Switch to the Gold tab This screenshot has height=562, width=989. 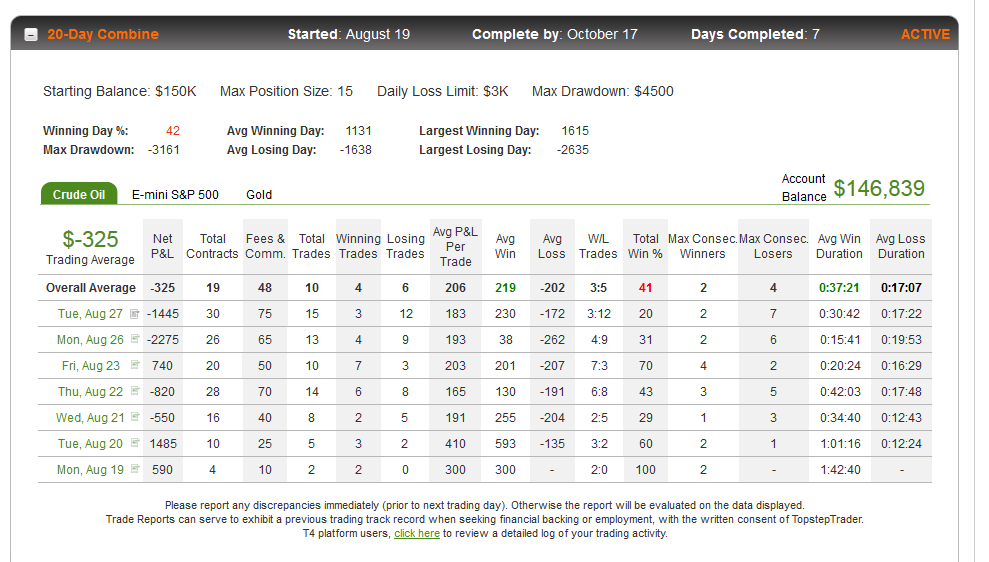pyautogui.click(x=259, y=195)
